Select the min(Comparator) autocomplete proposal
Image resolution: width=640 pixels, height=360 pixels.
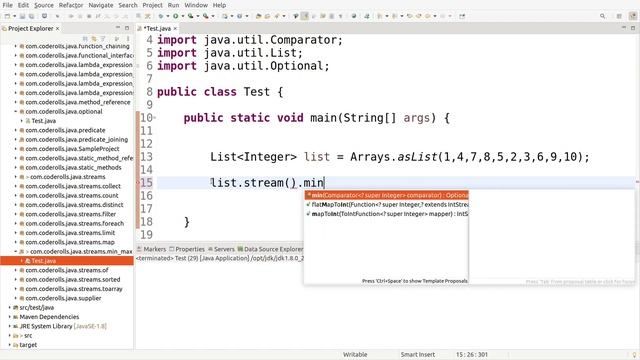387,195
